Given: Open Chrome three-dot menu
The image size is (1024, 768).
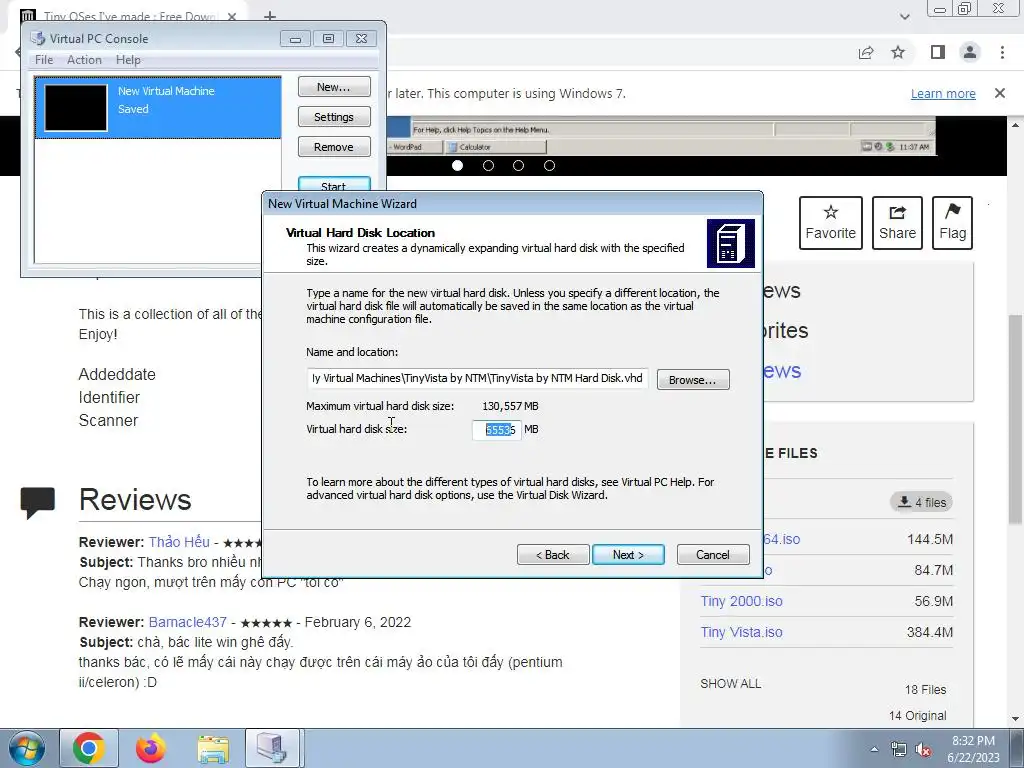Looking at the screenshot, I should coord(1002,52).
